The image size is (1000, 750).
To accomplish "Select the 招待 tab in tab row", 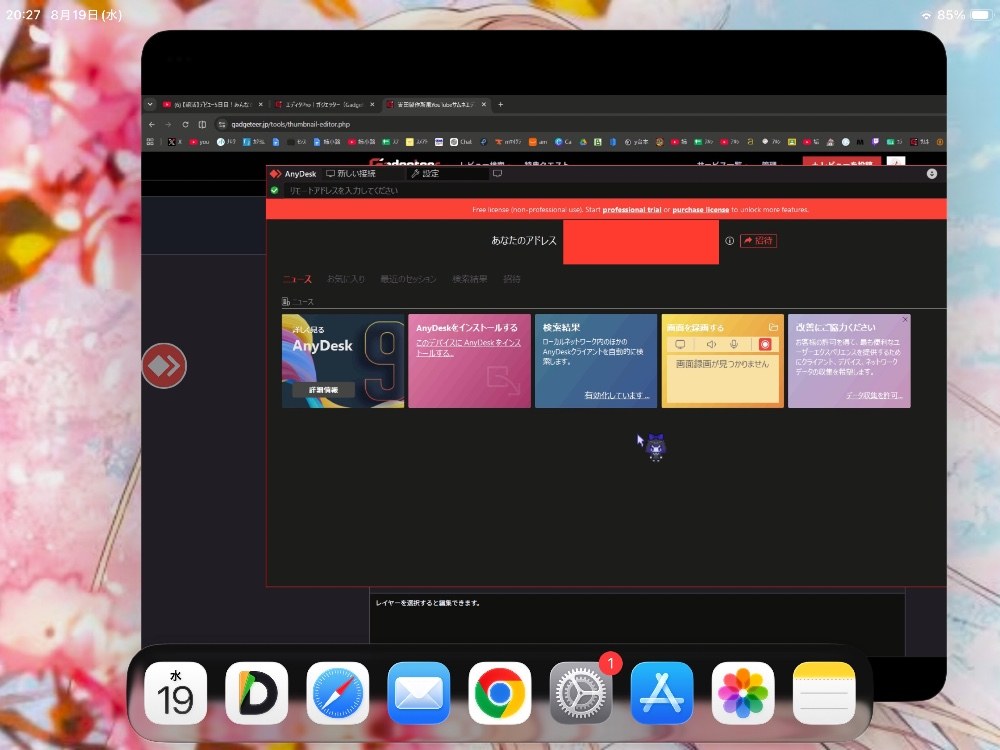I will 512,279.
